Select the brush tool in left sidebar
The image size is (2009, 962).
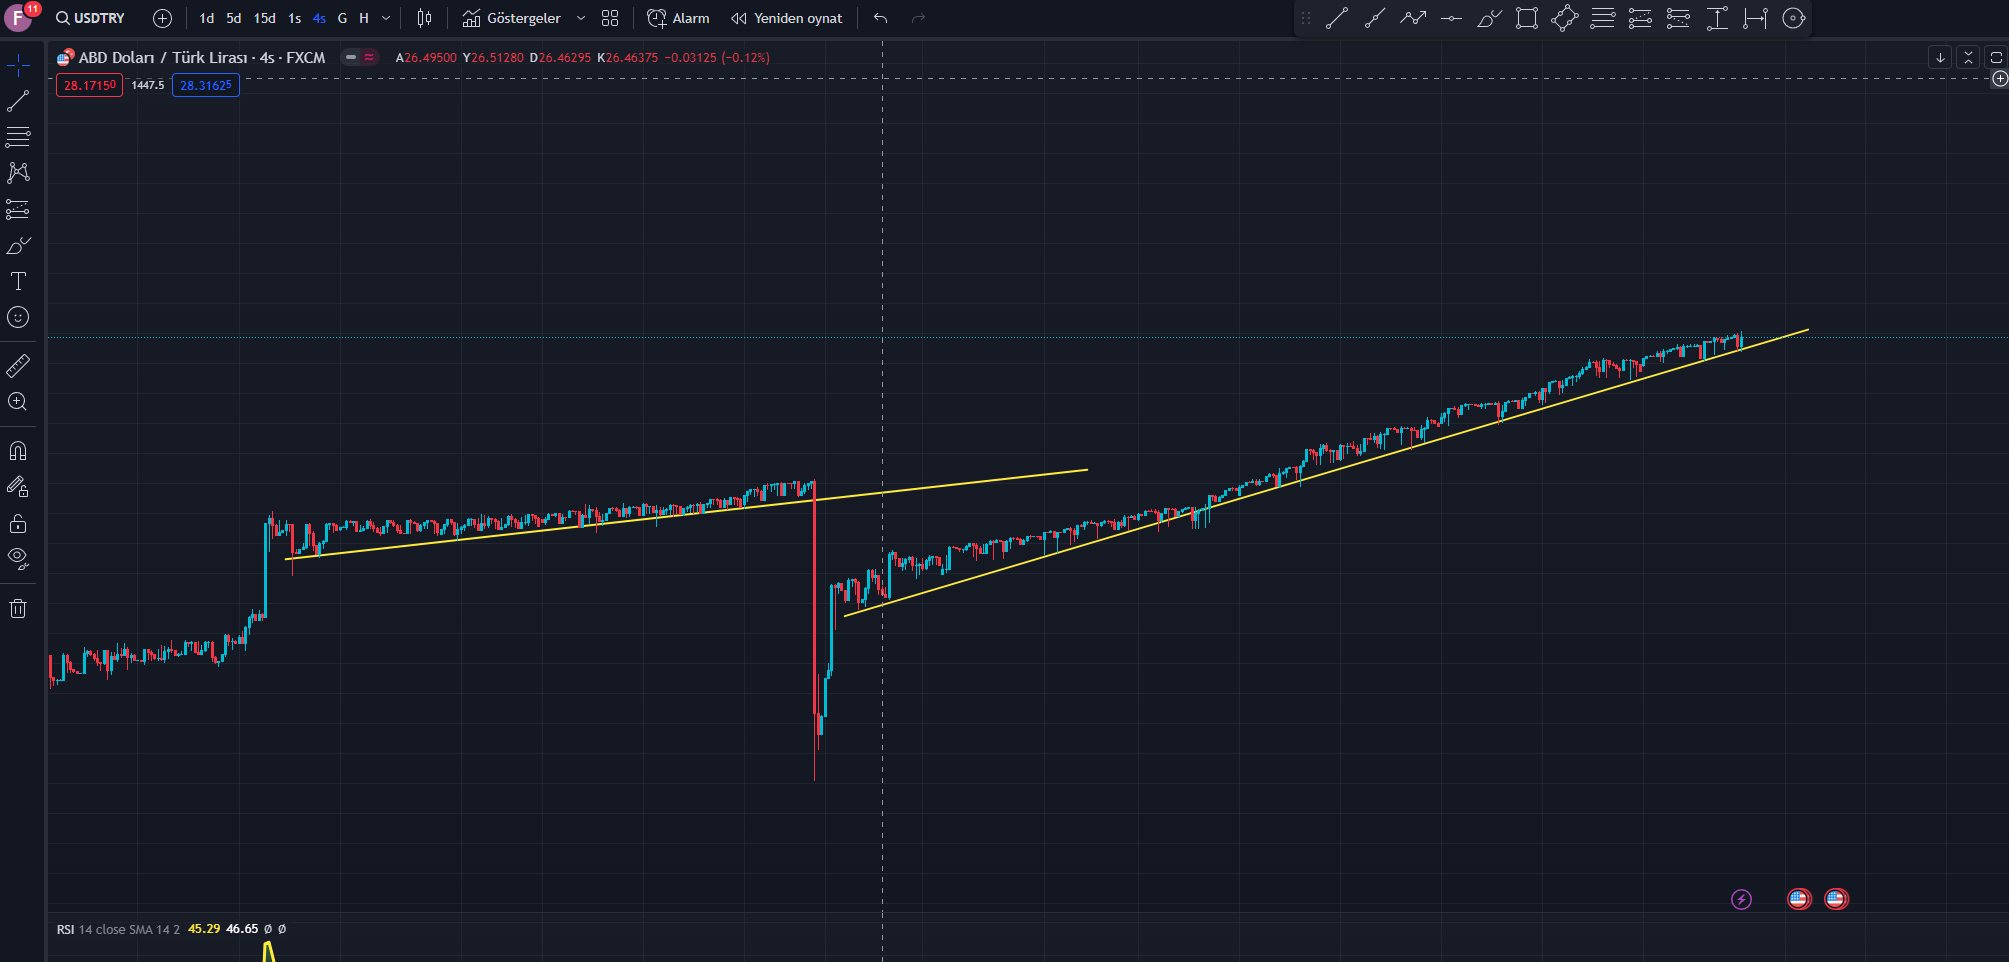[x=18, y=245]
